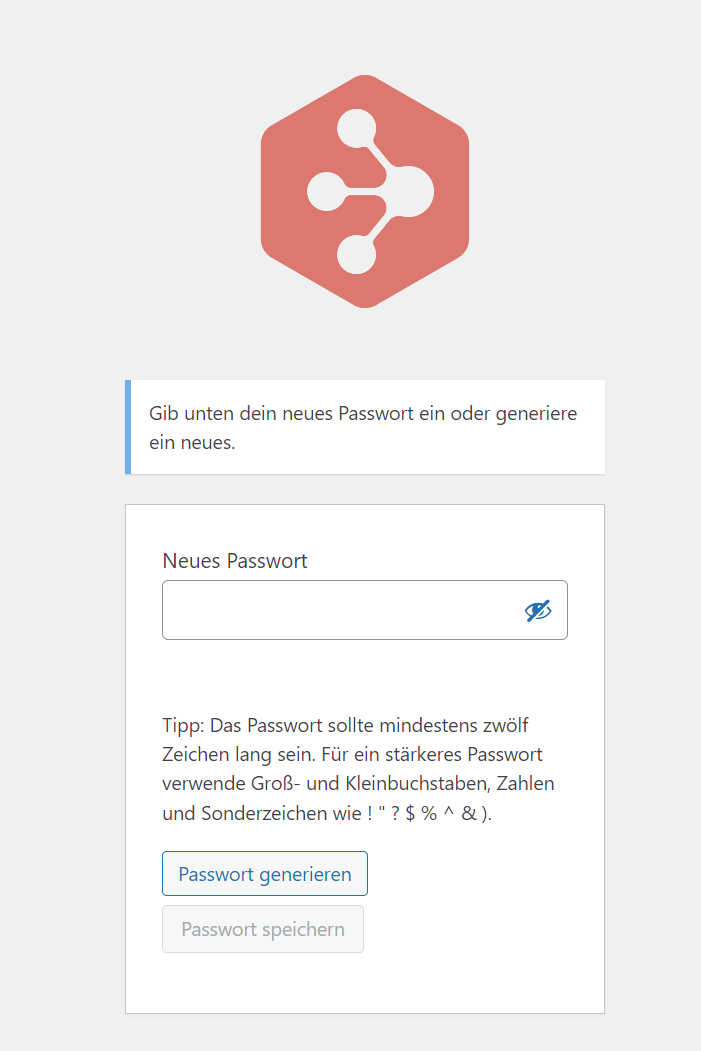
Task: Click the large right node in logo
Action: tap(409, 192)
